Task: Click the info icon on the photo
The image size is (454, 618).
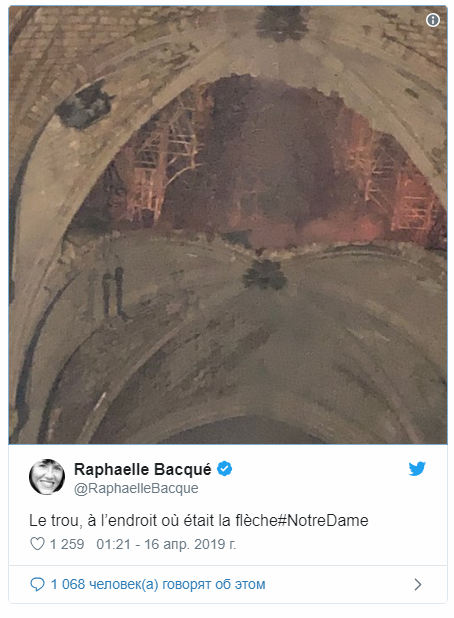Action: 433,20
